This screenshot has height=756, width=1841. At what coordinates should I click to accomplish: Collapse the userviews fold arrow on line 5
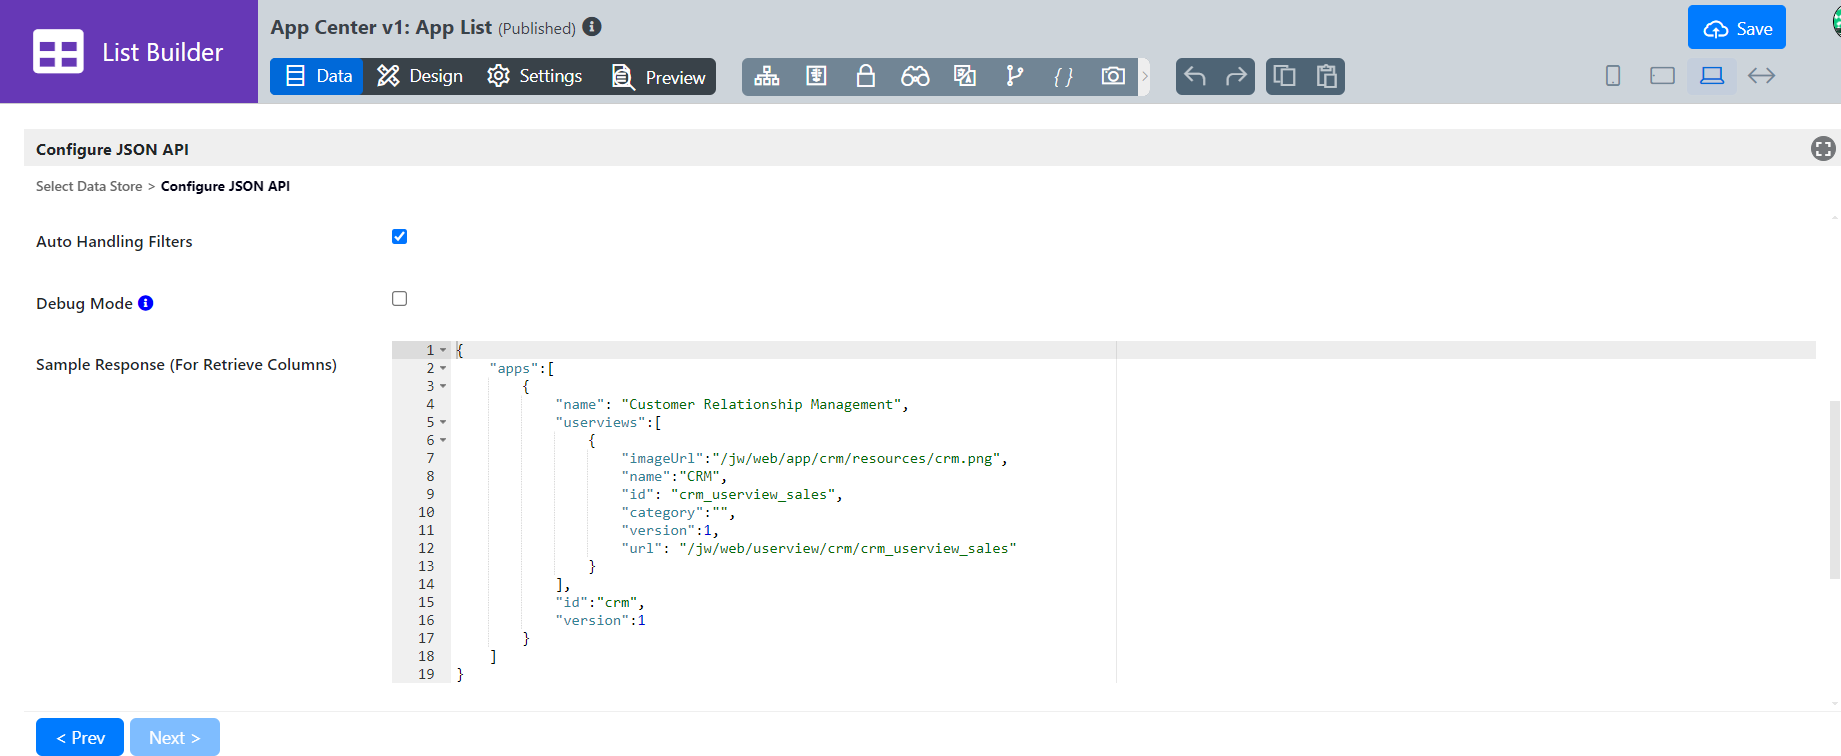443,422
